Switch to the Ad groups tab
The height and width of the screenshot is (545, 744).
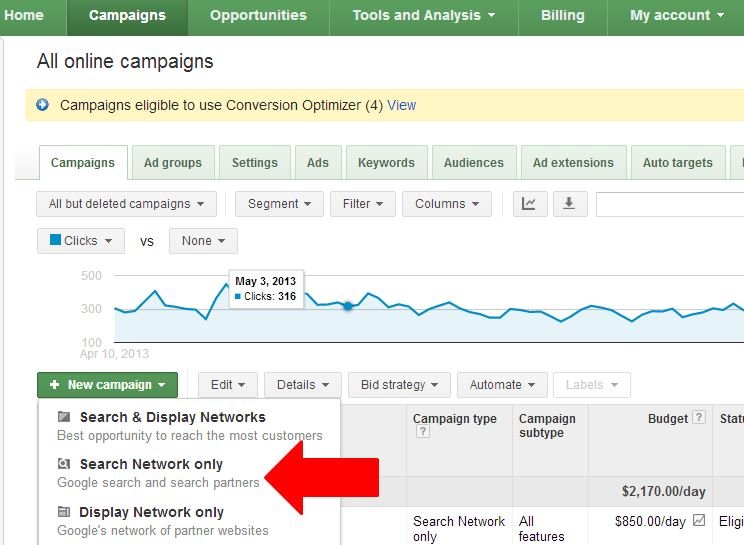pyautogui.click(x=173, y=163)
